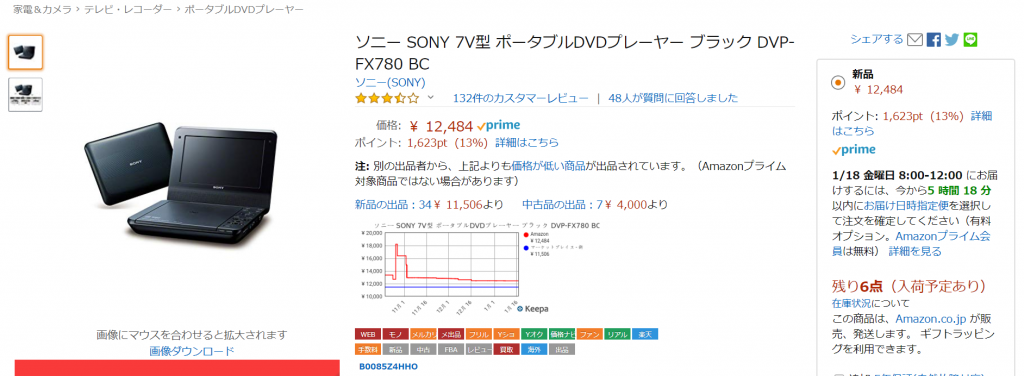Select the 新品 ¥12,484 radio button
The image size is (1024, 376).
837,83
